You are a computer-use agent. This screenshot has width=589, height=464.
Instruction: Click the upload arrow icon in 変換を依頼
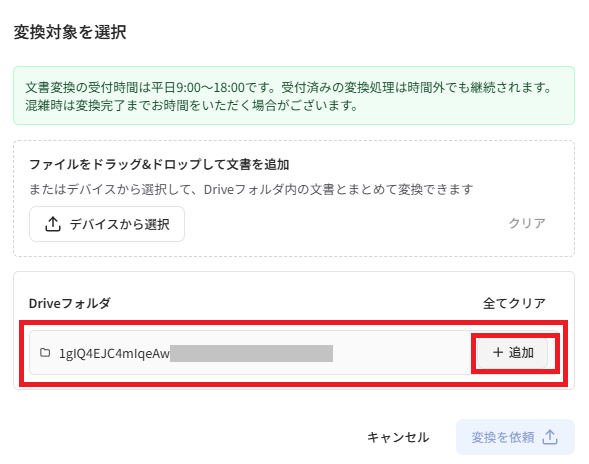(x=550, y=437)
